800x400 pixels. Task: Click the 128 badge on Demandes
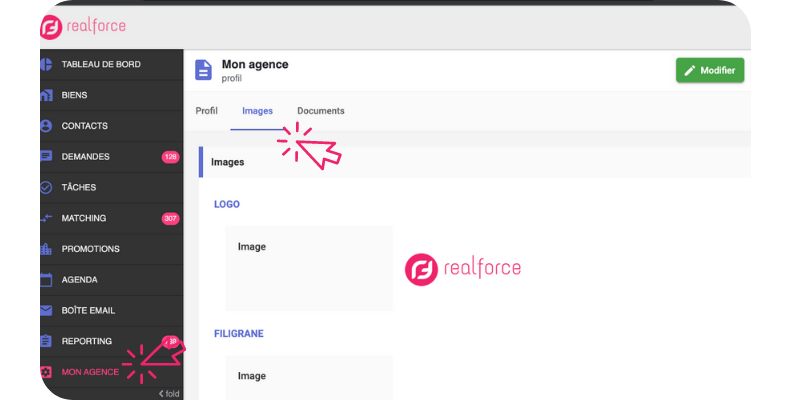click(x=170, y=157)
